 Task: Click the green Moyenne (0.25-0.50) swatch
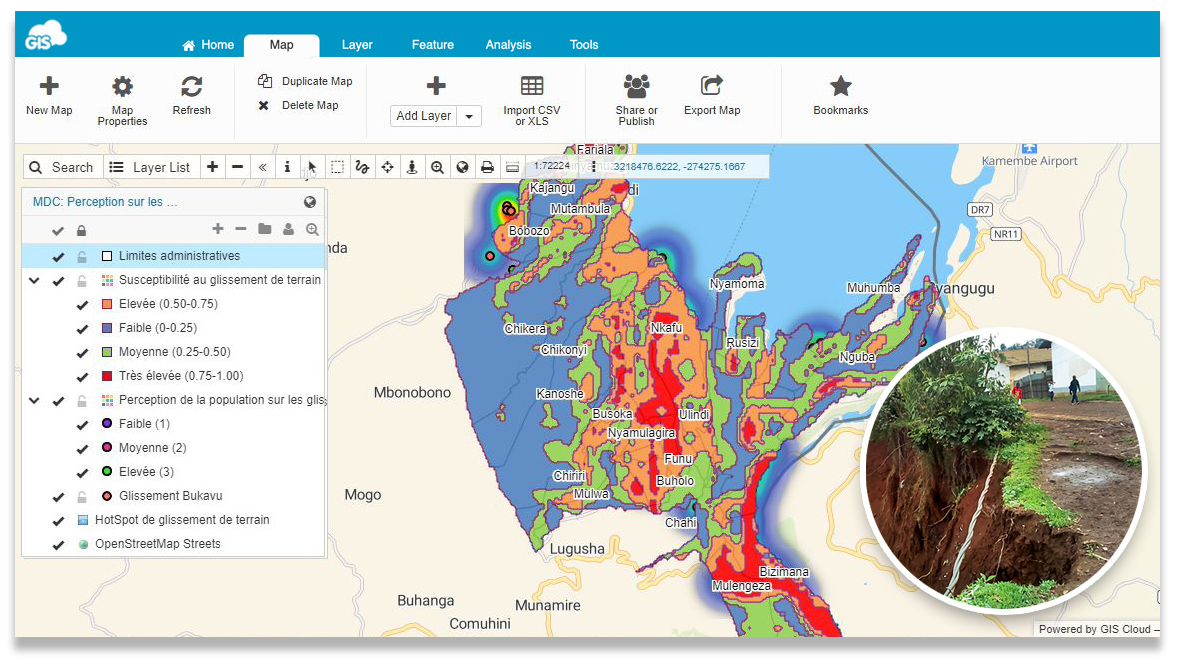click(x=107, y=352)
